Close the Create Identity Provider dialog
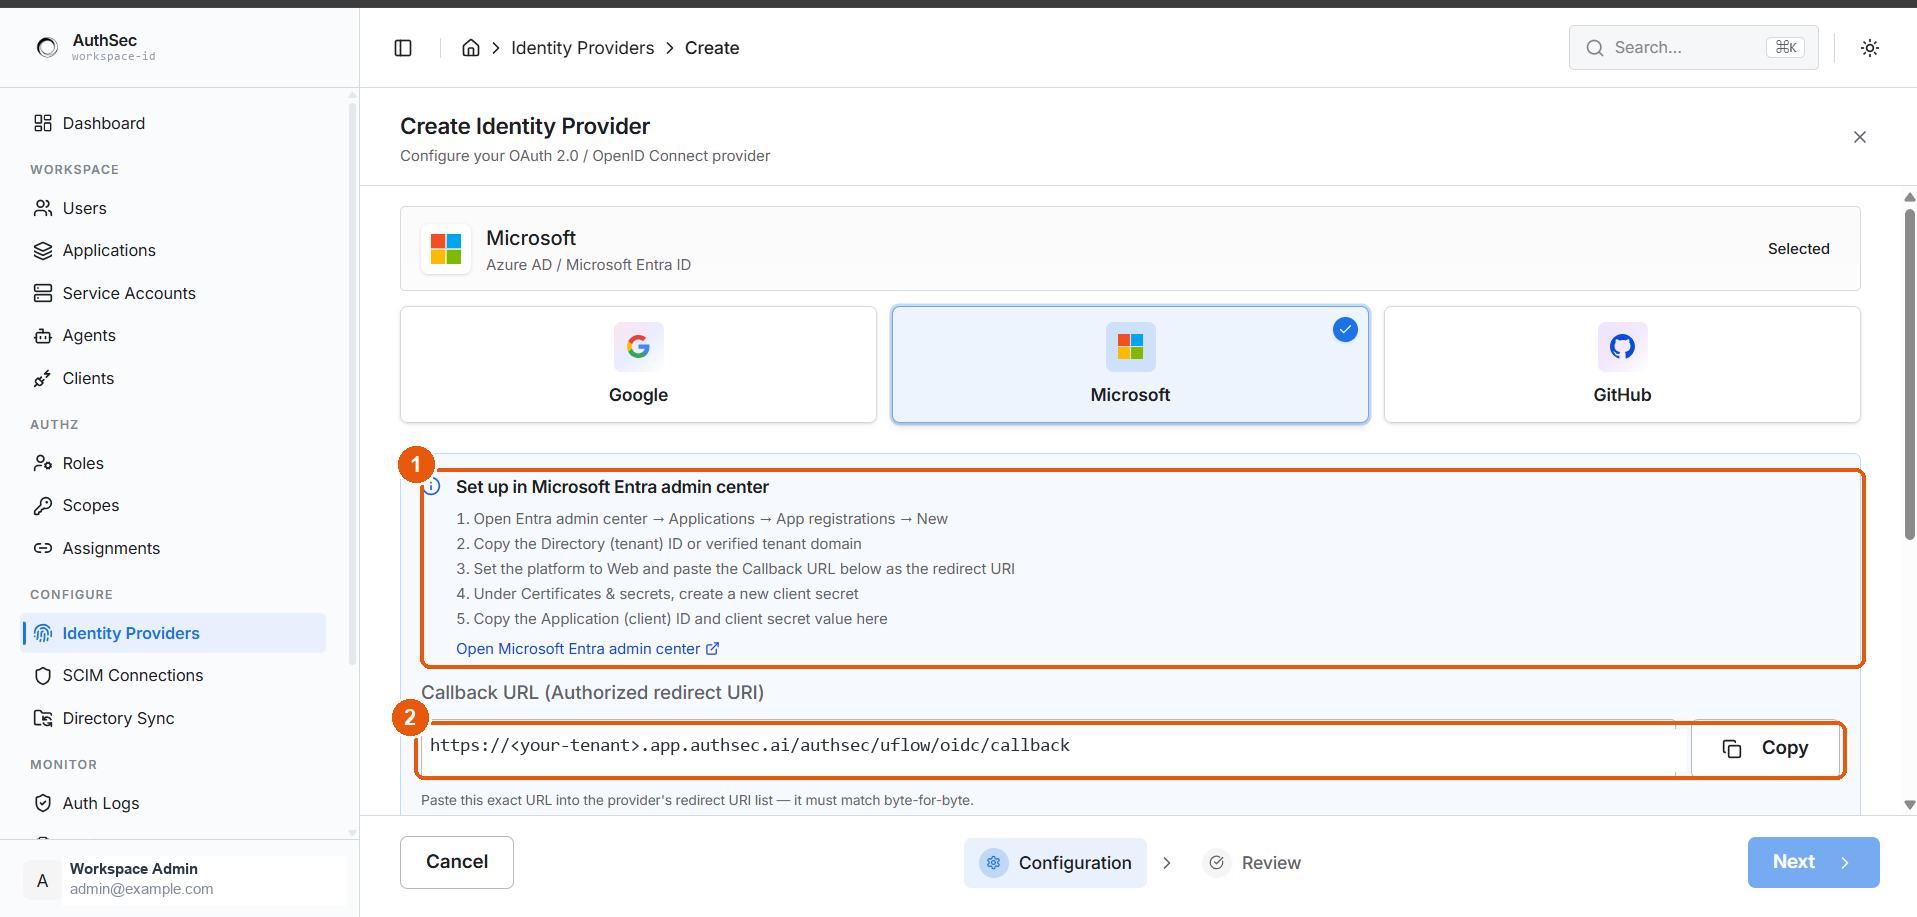 click(x=1859, y=137)
